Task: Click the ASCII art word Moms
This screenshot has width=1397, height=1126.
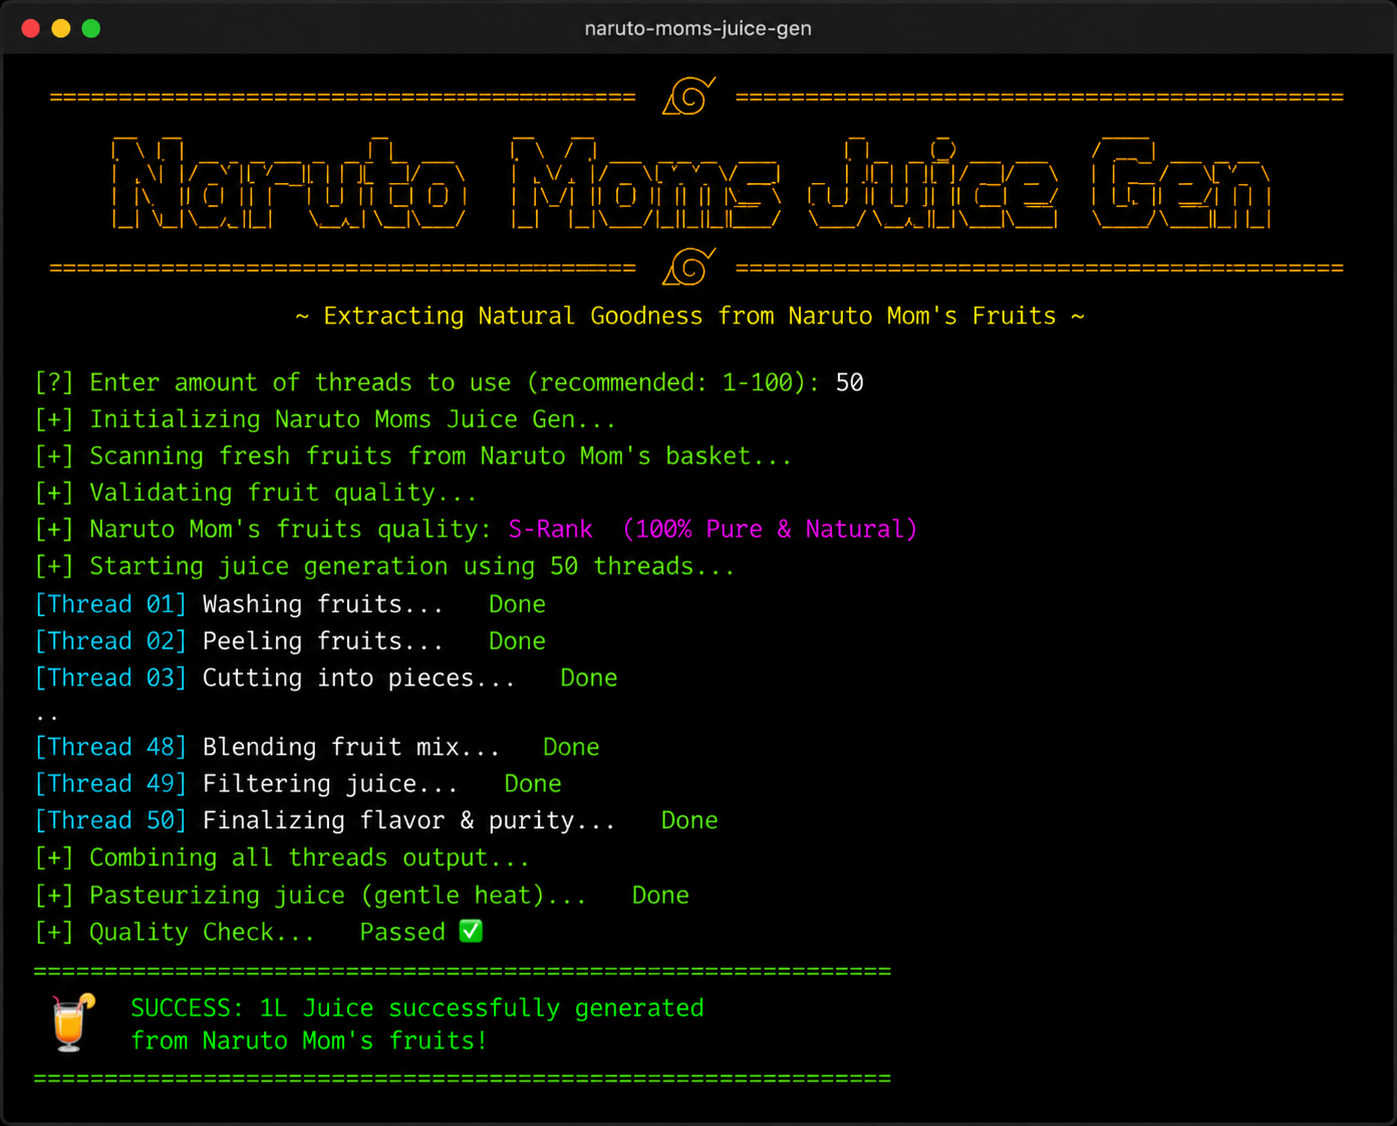Action: tap(646, 183)
